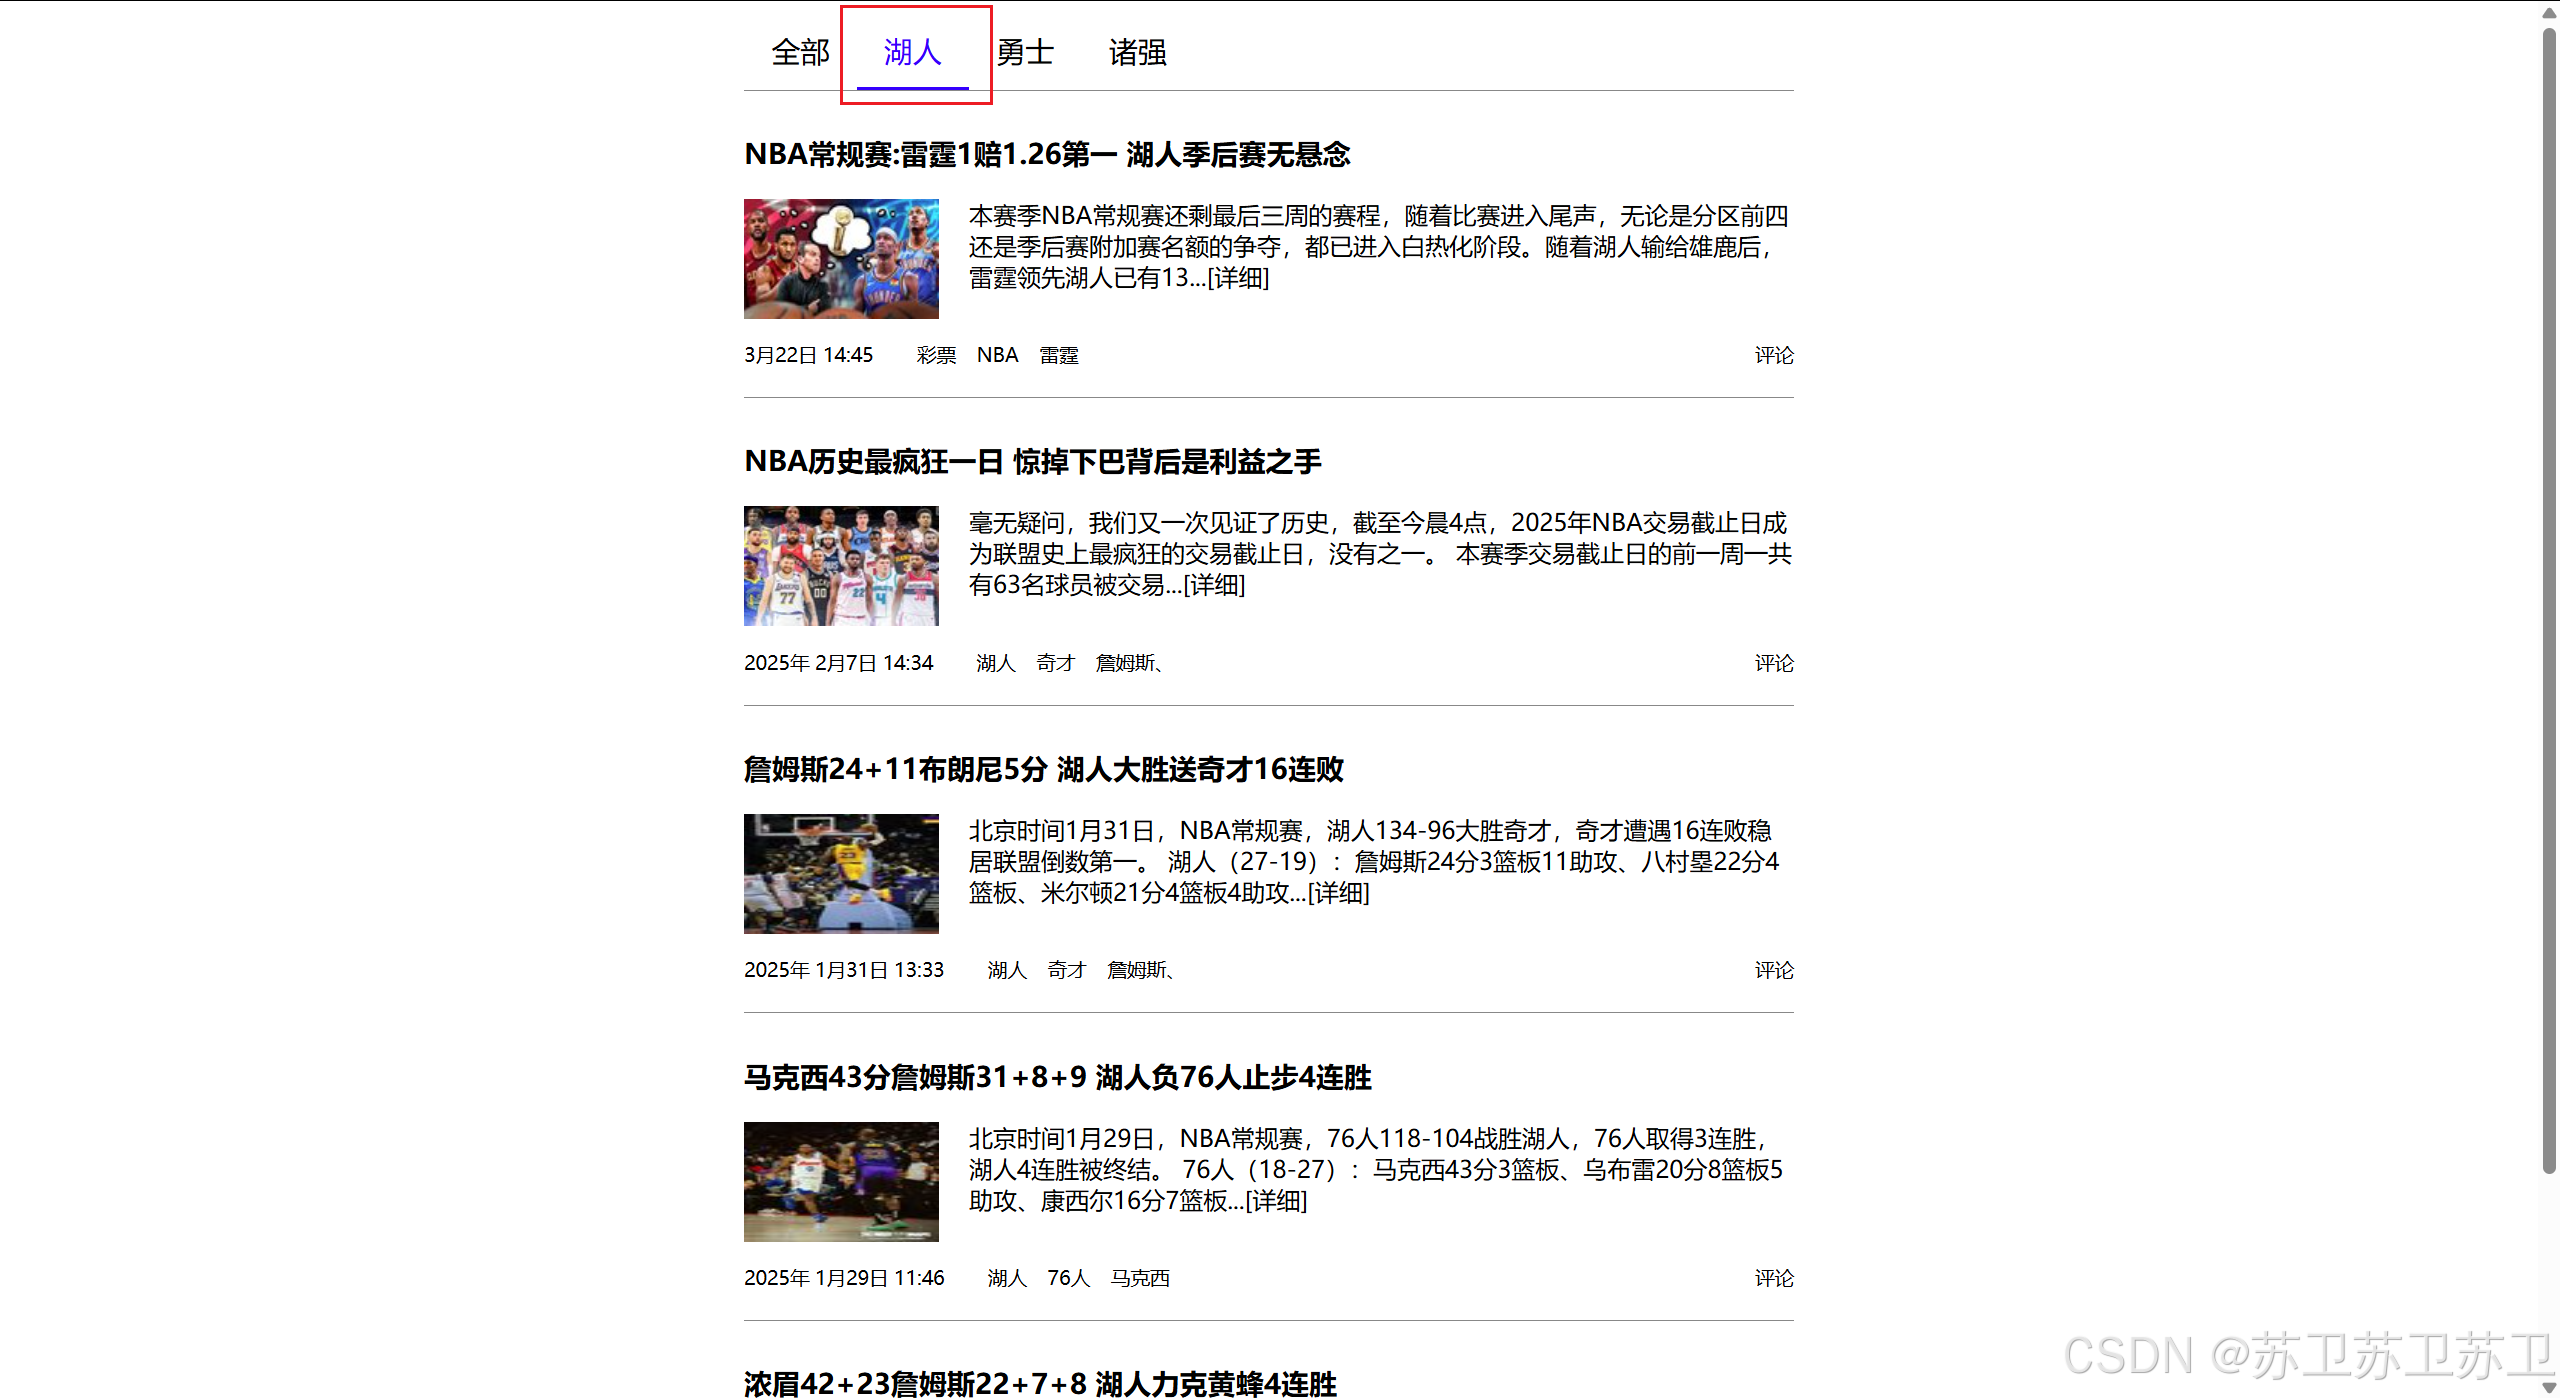Open headline 詹姆斯24+11布朗尼5分
Viewport: 2560px width, 1398px height.
coord(1043,769)
